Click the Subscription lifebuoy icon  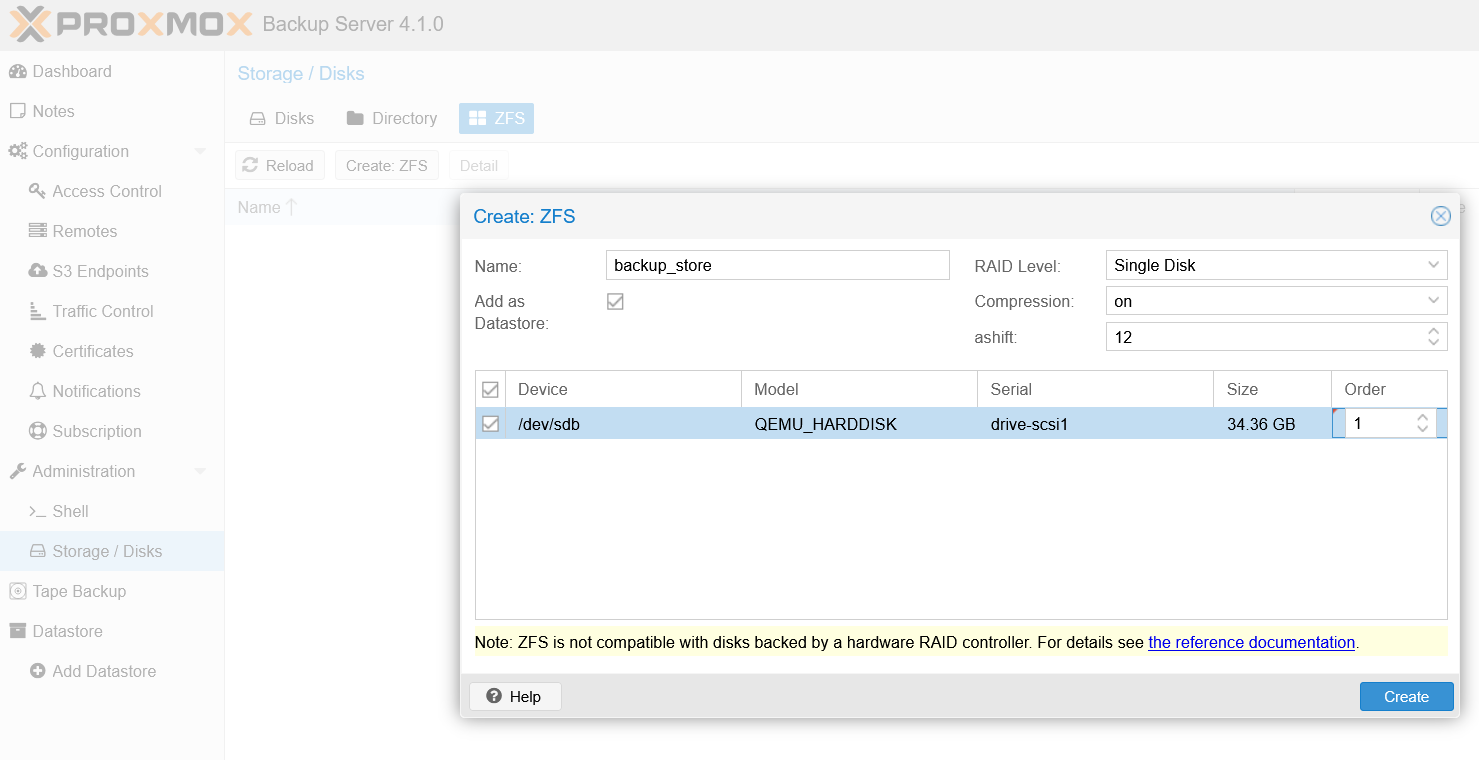[x=37, y=431]
